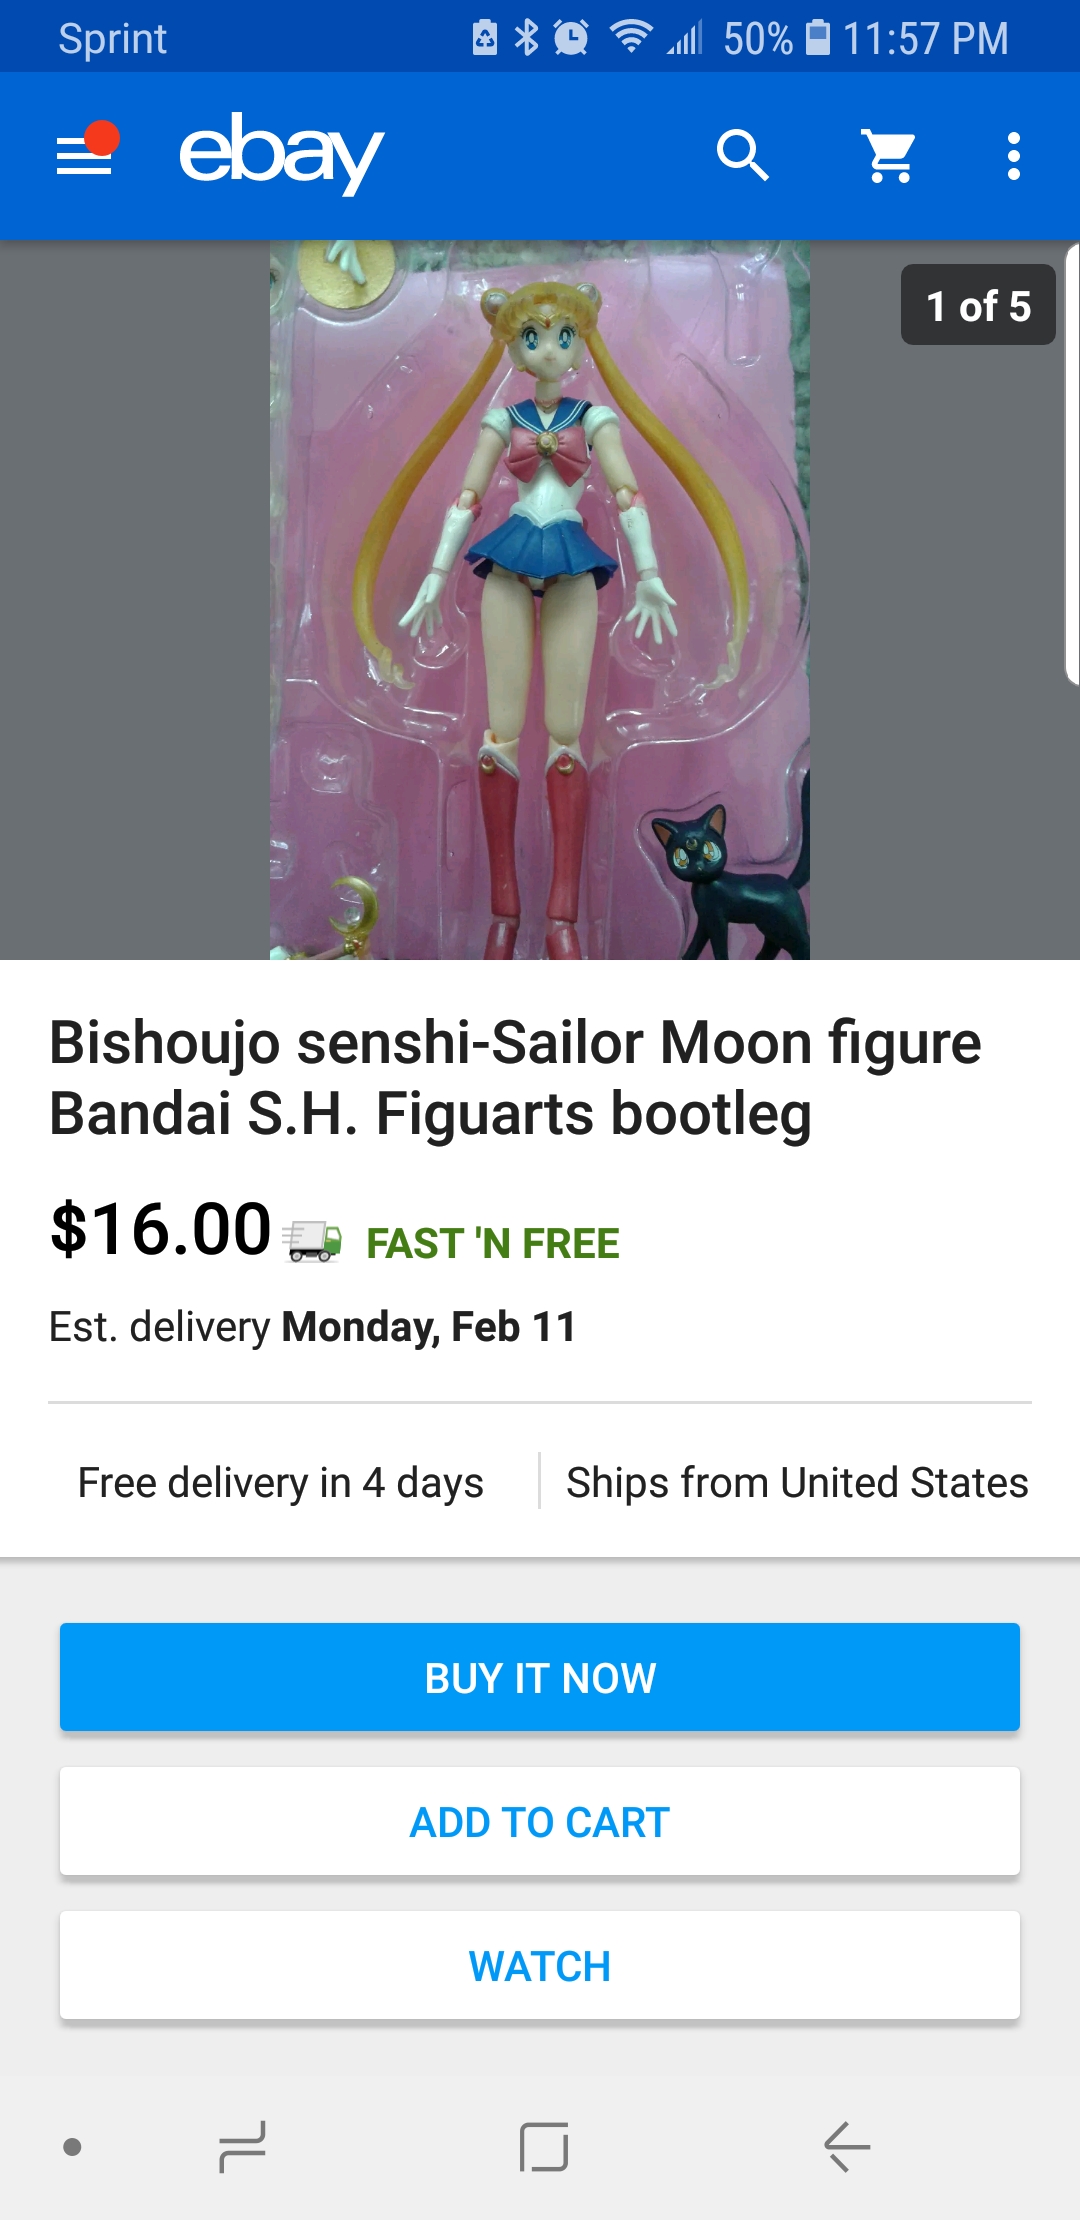Tap the Android recent apps icon
This screenshot has width=1080, height=2220.
point(242,2147)
